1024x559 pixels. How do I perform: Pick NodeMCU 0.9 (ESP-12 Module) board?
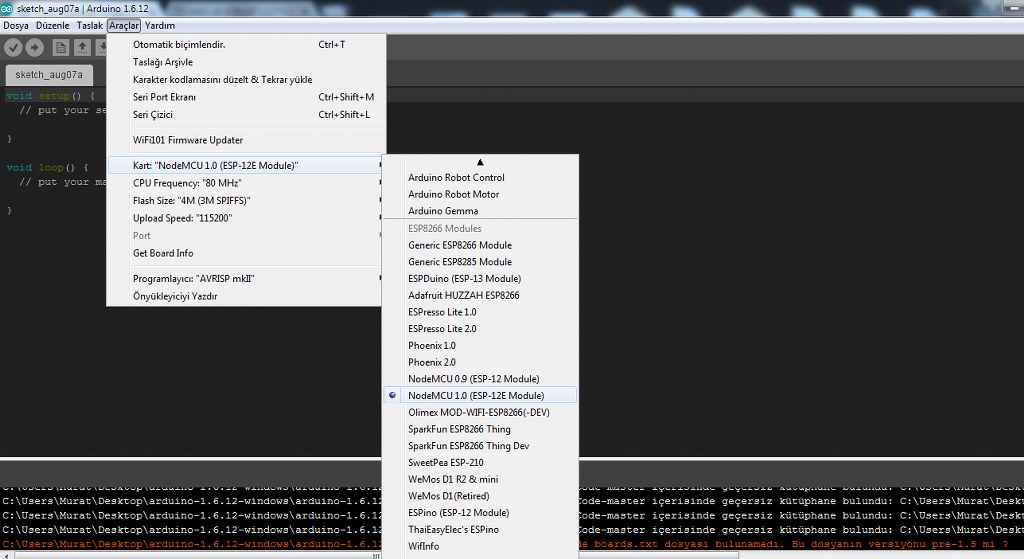point(480,379)
